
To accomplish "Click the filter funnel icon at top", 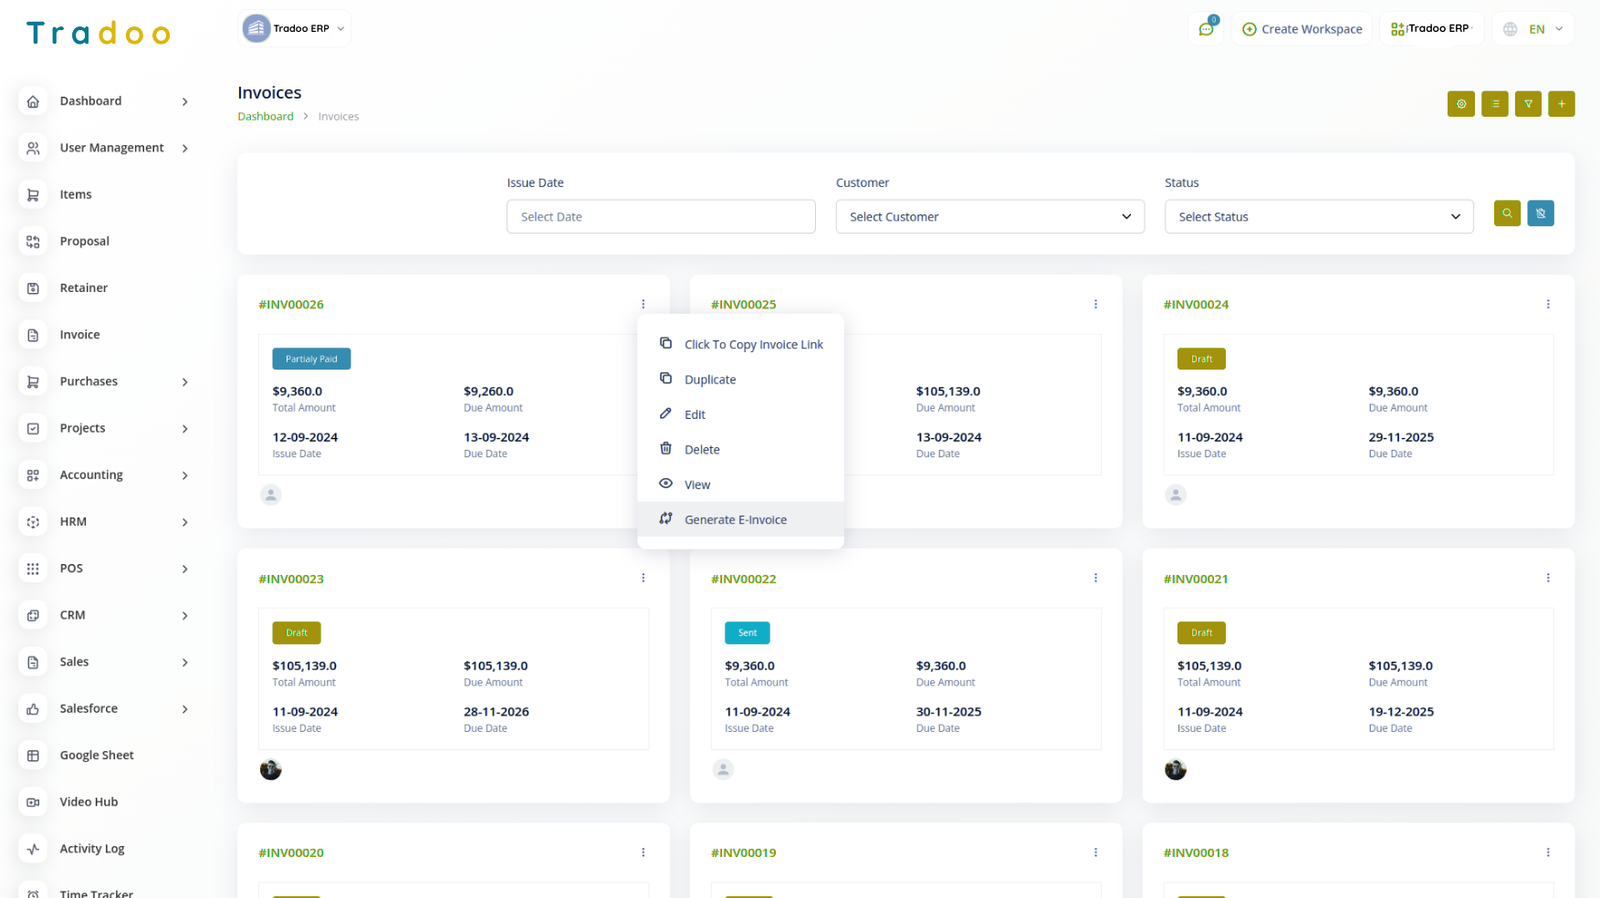I will click(x=1528, y=104).
